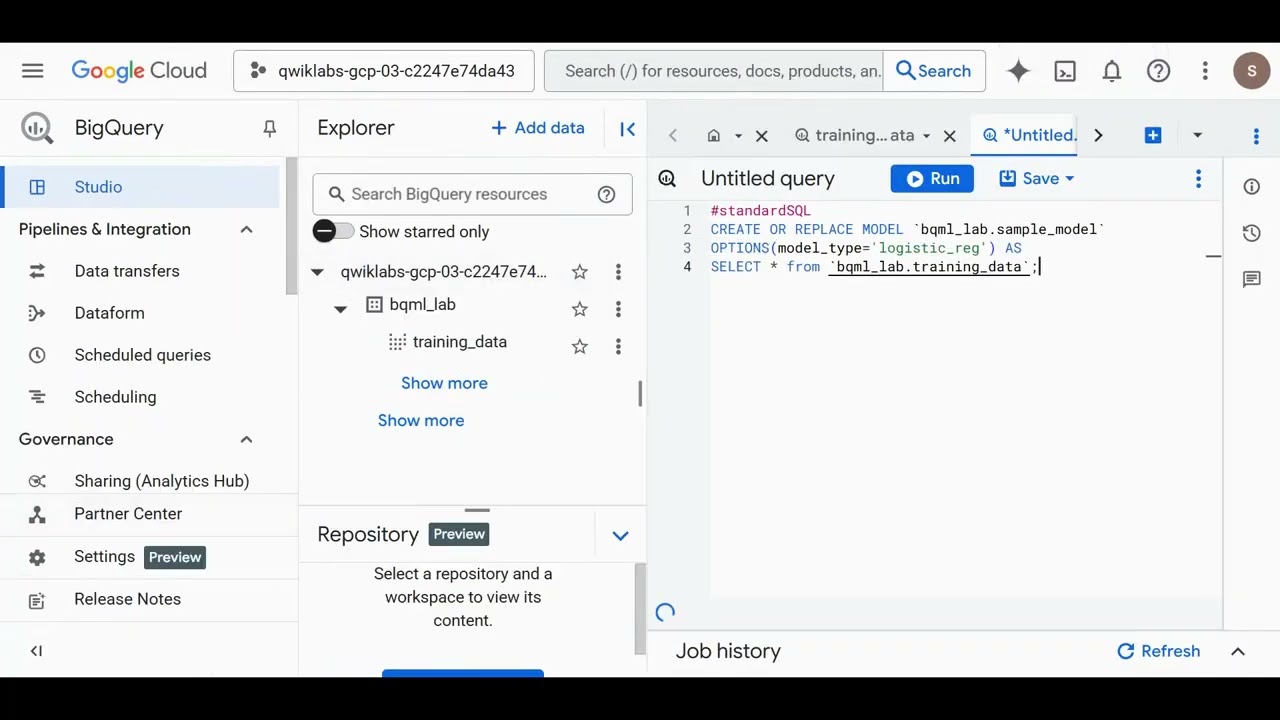Image resolution: width=1280 pixels, height=720 pixels.
Task: Collapse Pipelines & Integration section
Action: click(x=246, y=229)
